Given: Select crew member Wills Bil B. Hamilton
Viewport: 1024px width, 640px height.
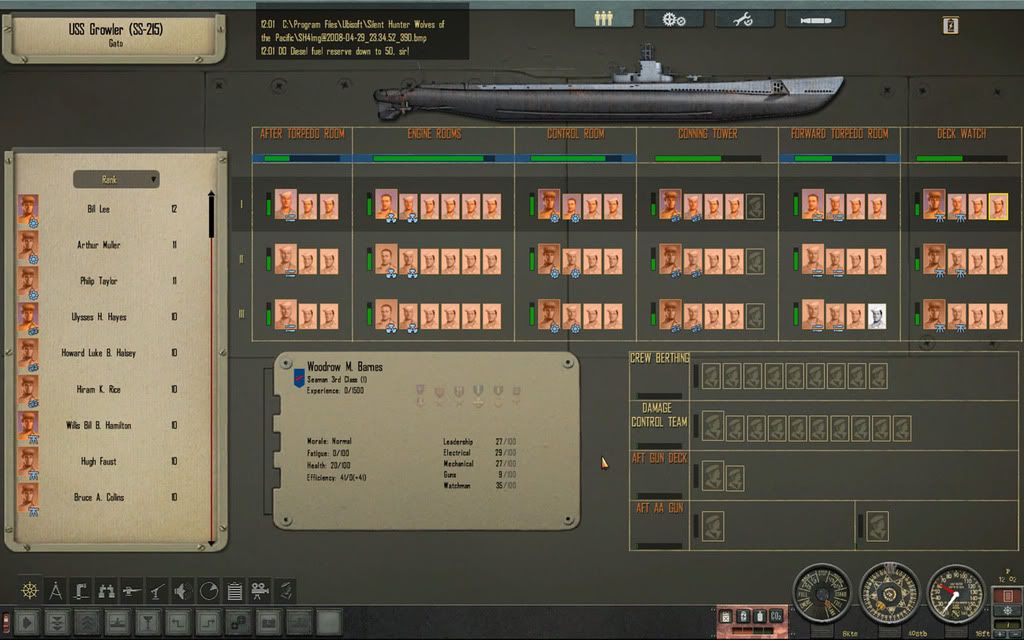Looking at the screenshot, I should 99,425.
